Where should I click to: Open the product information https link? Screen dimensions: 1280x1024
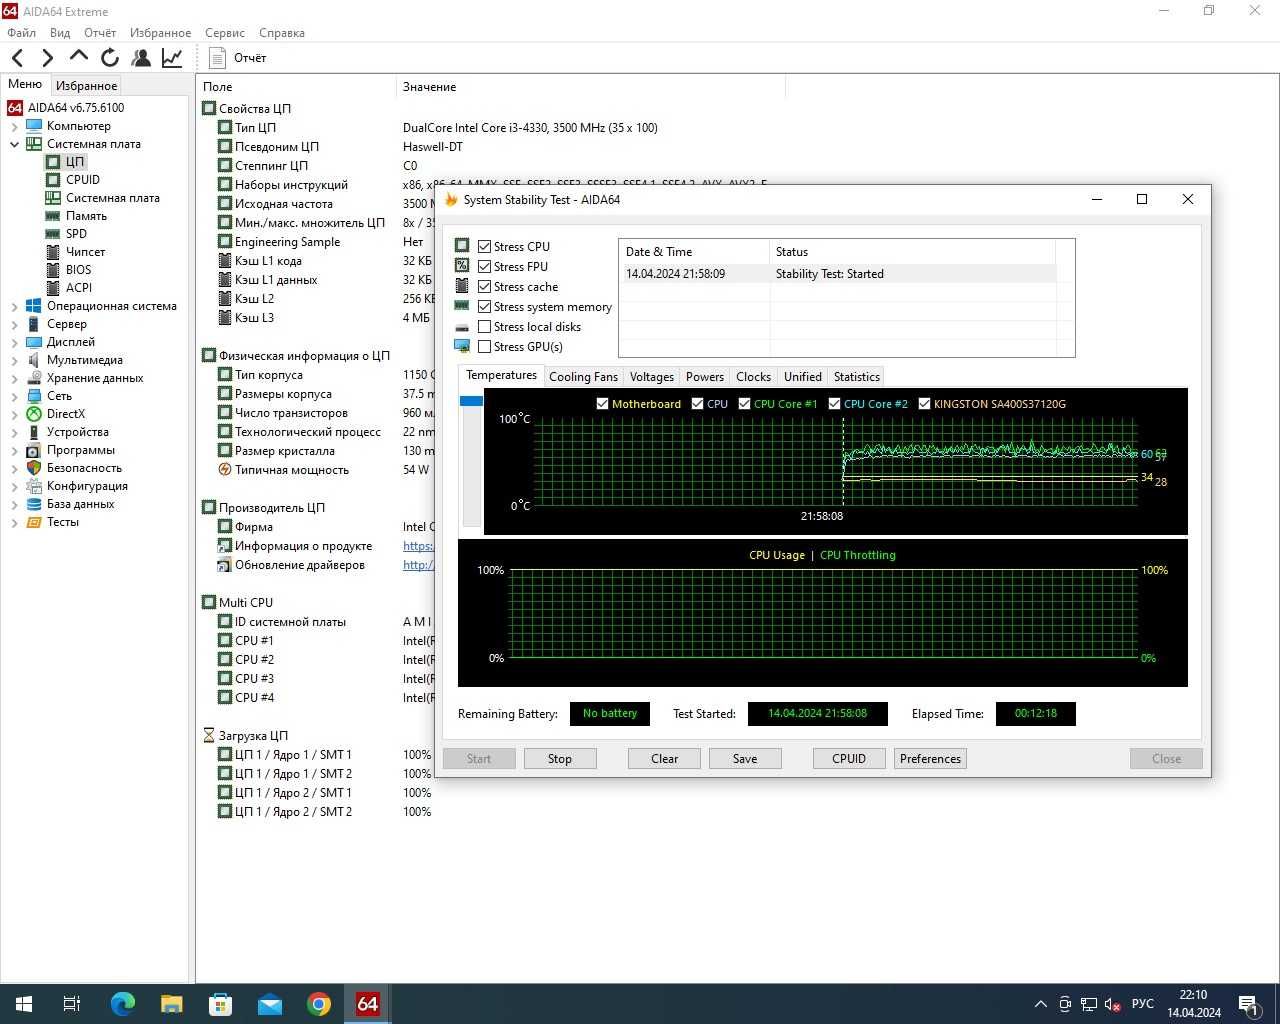(418, 546)
